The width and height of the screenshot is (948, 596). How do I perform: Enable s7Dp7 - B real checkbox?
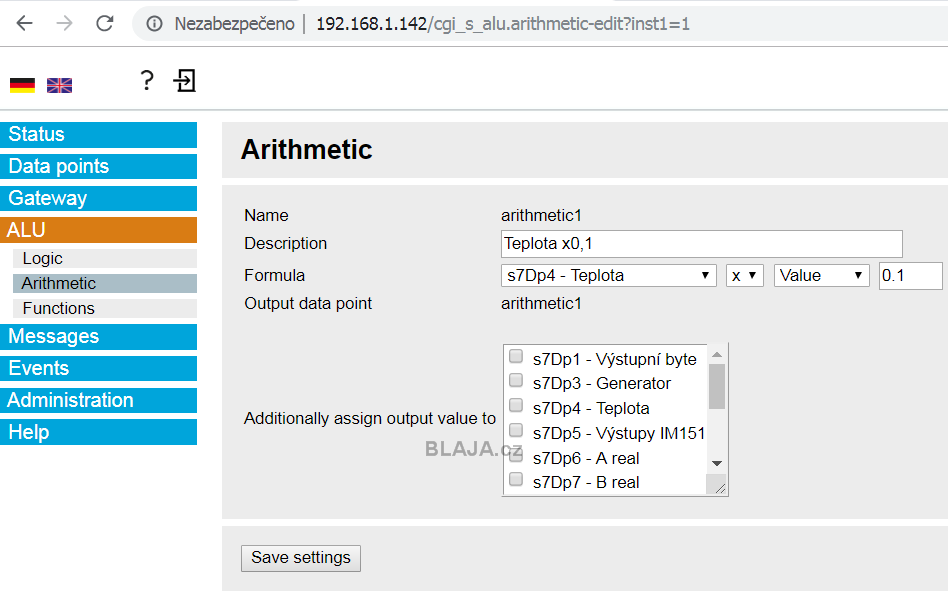click(x=516, y=479)
